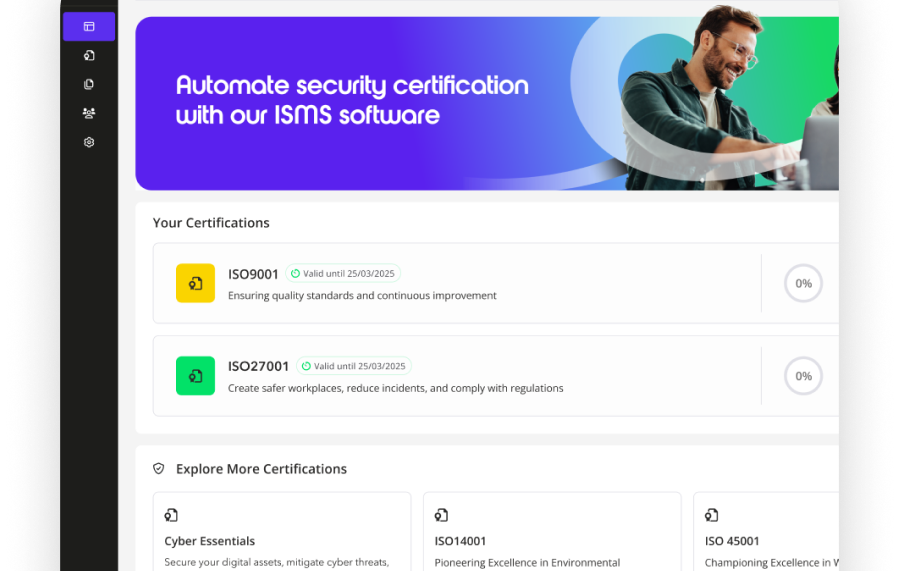Click the ISO9001 0% progress circle
This screenshot has width=899, height=571.
click(x=803, y=283)
